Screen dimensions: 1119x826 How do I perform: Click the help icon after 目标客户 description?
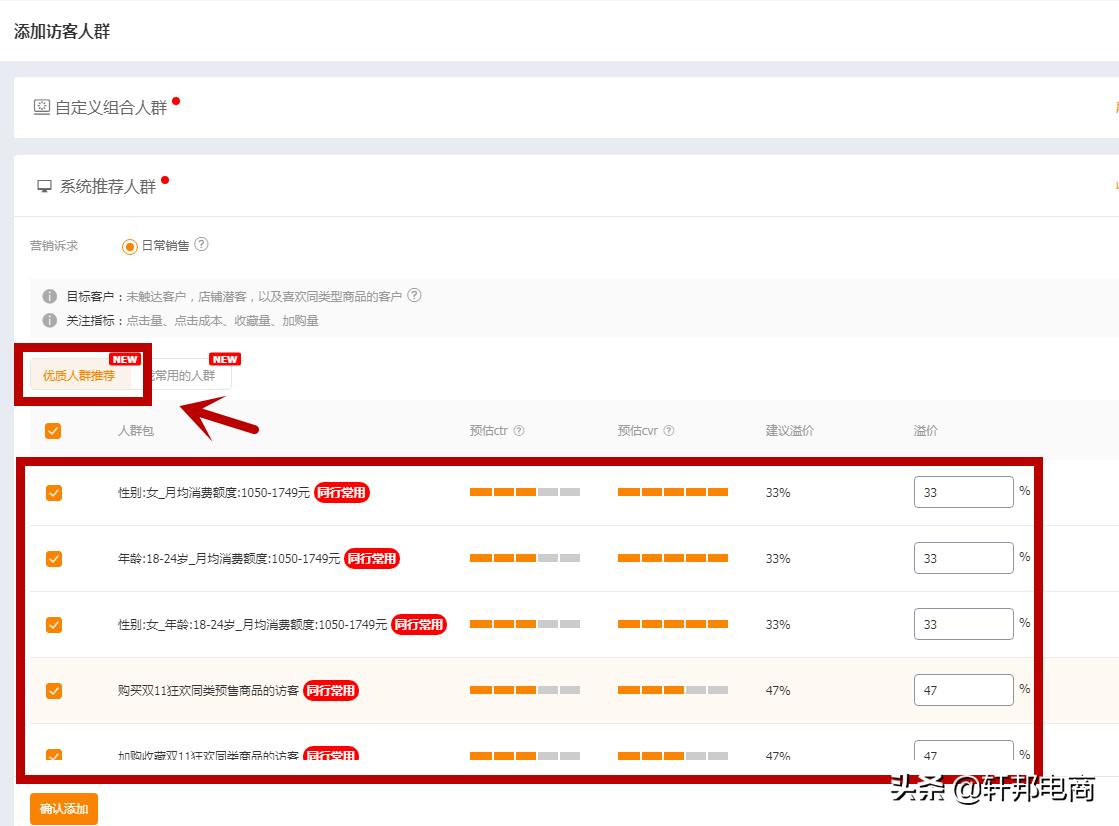coord(414,296)
